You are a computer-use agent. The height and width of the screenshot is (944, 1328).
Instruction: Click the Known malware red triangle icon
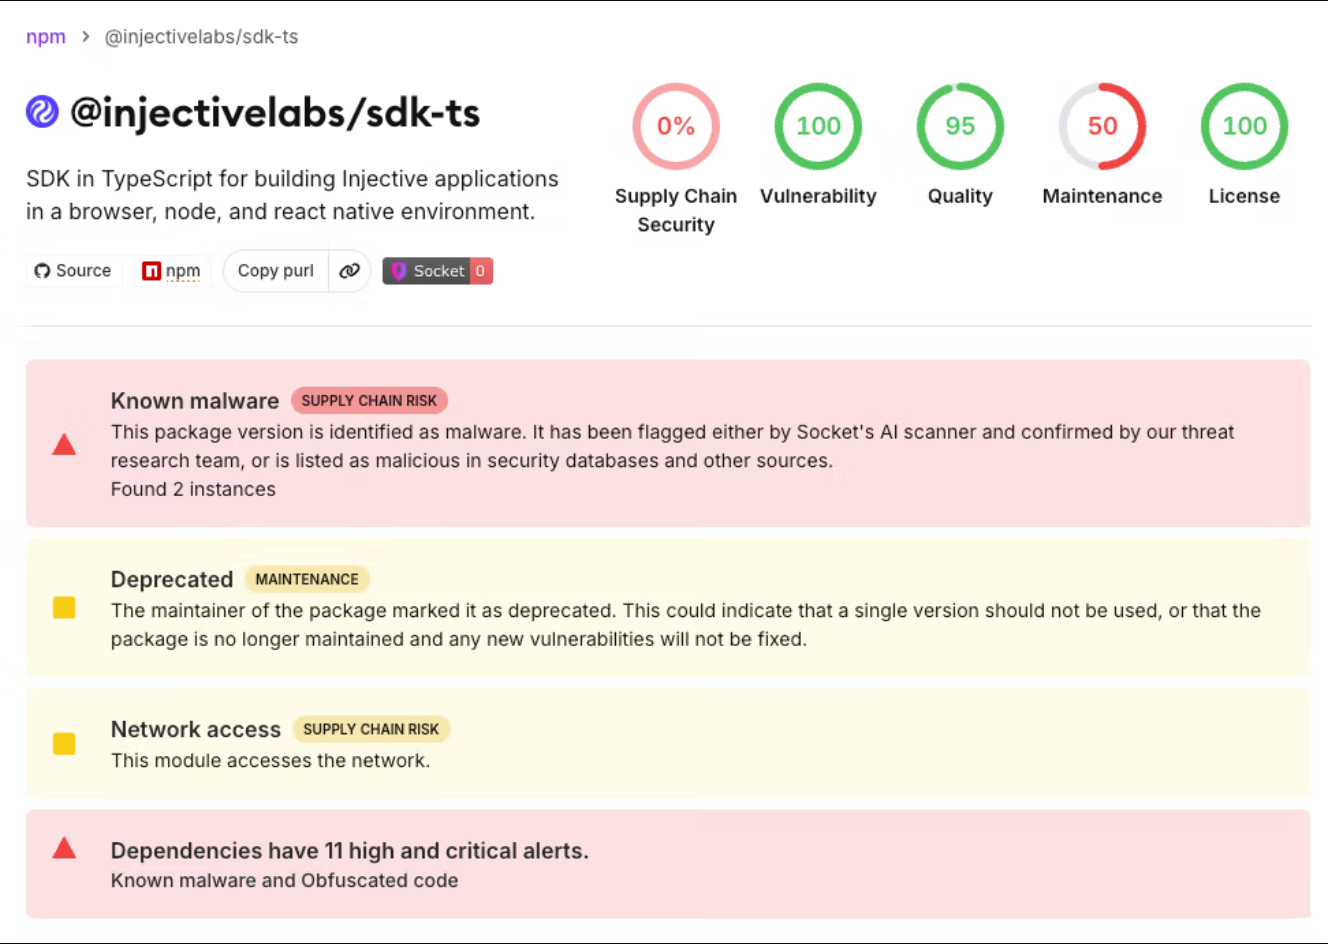click(x=64, y=444)
